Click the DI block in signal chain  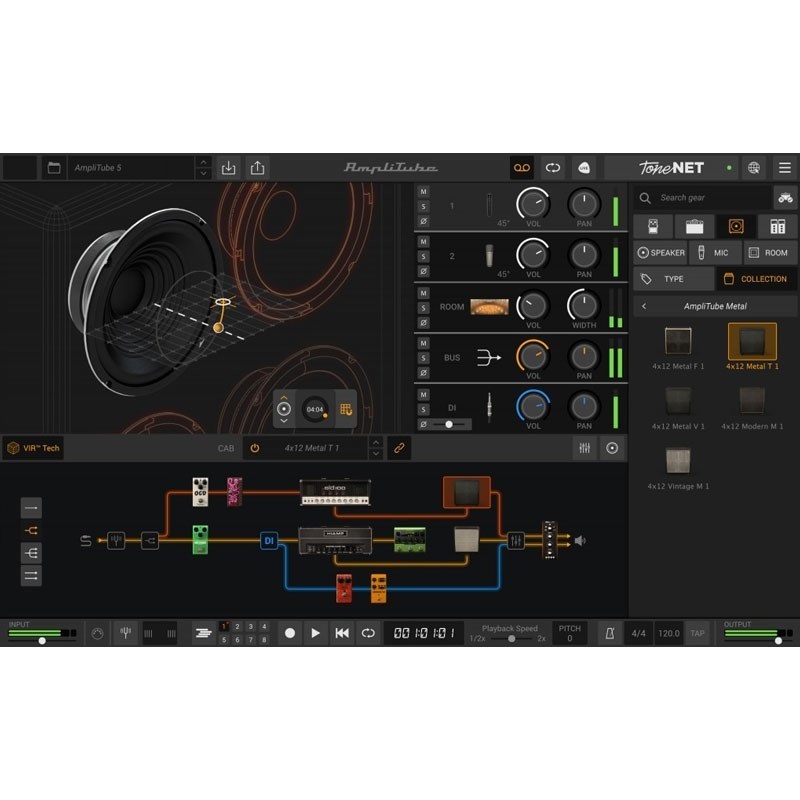pos(269,541)
